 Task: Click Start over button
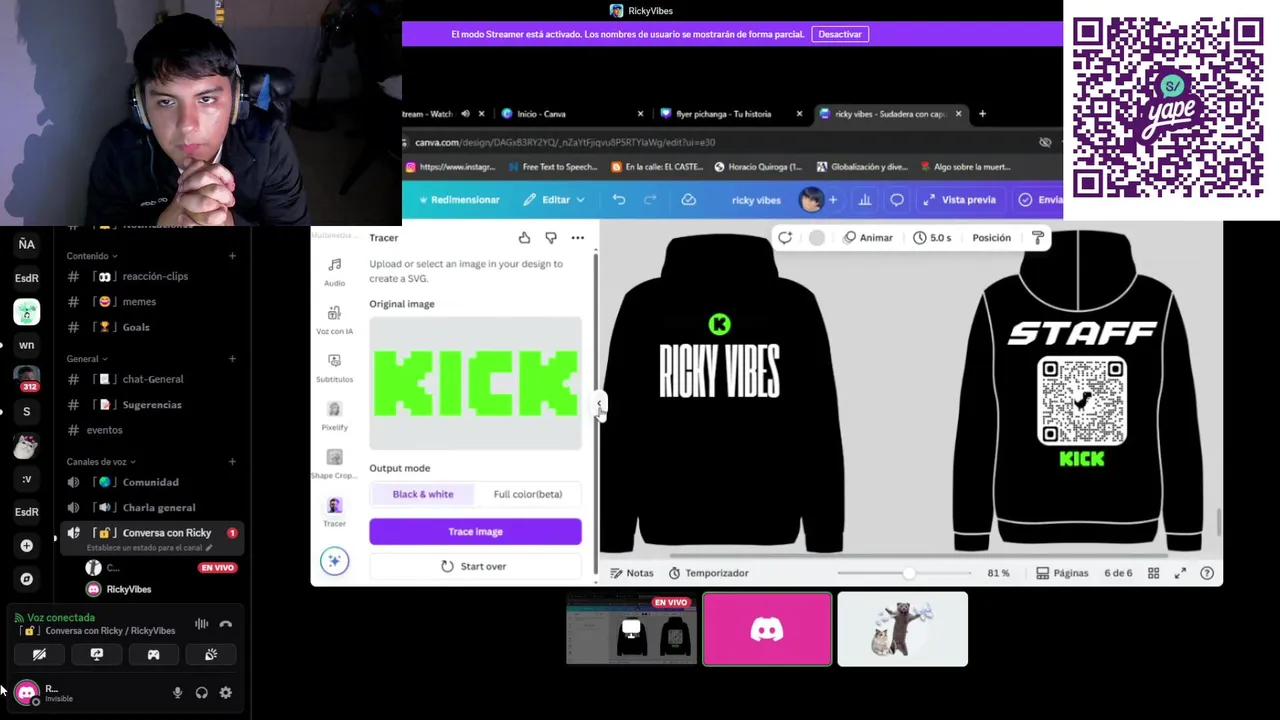(475, 566)
